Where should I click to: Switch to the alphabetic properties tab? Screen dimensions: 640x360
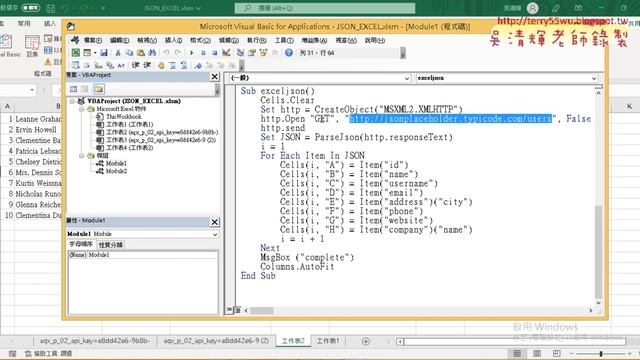coord(81,244)
